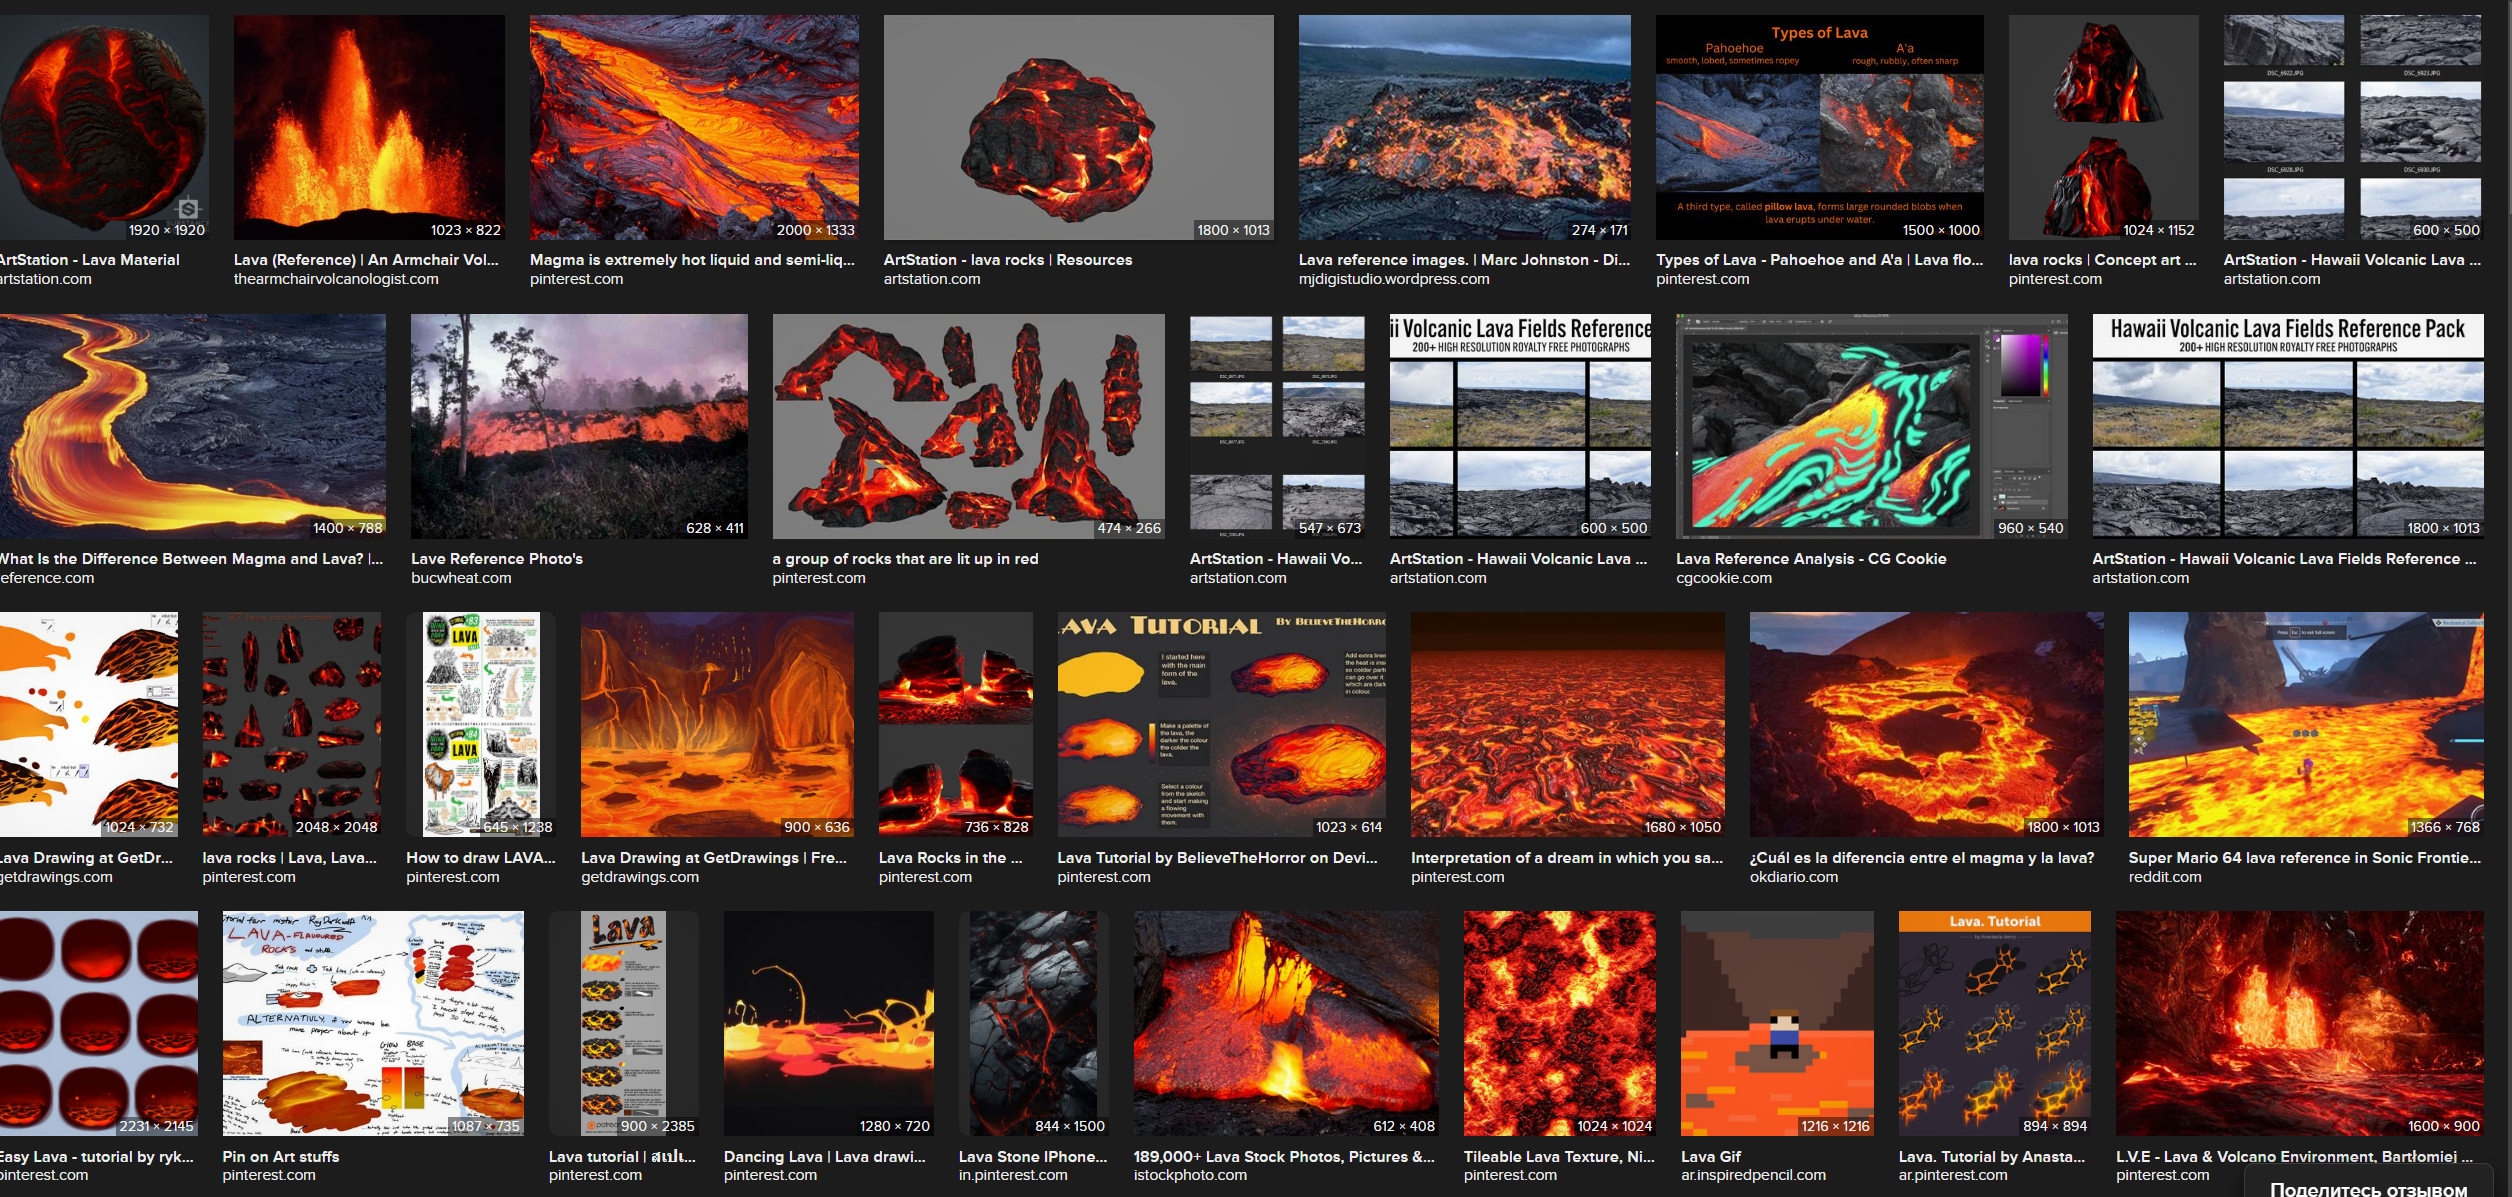Open the Lava Tutorial by BelieveTheHorror image
Viewport: 2512px width, 1197px height.
click(1221, 724)
